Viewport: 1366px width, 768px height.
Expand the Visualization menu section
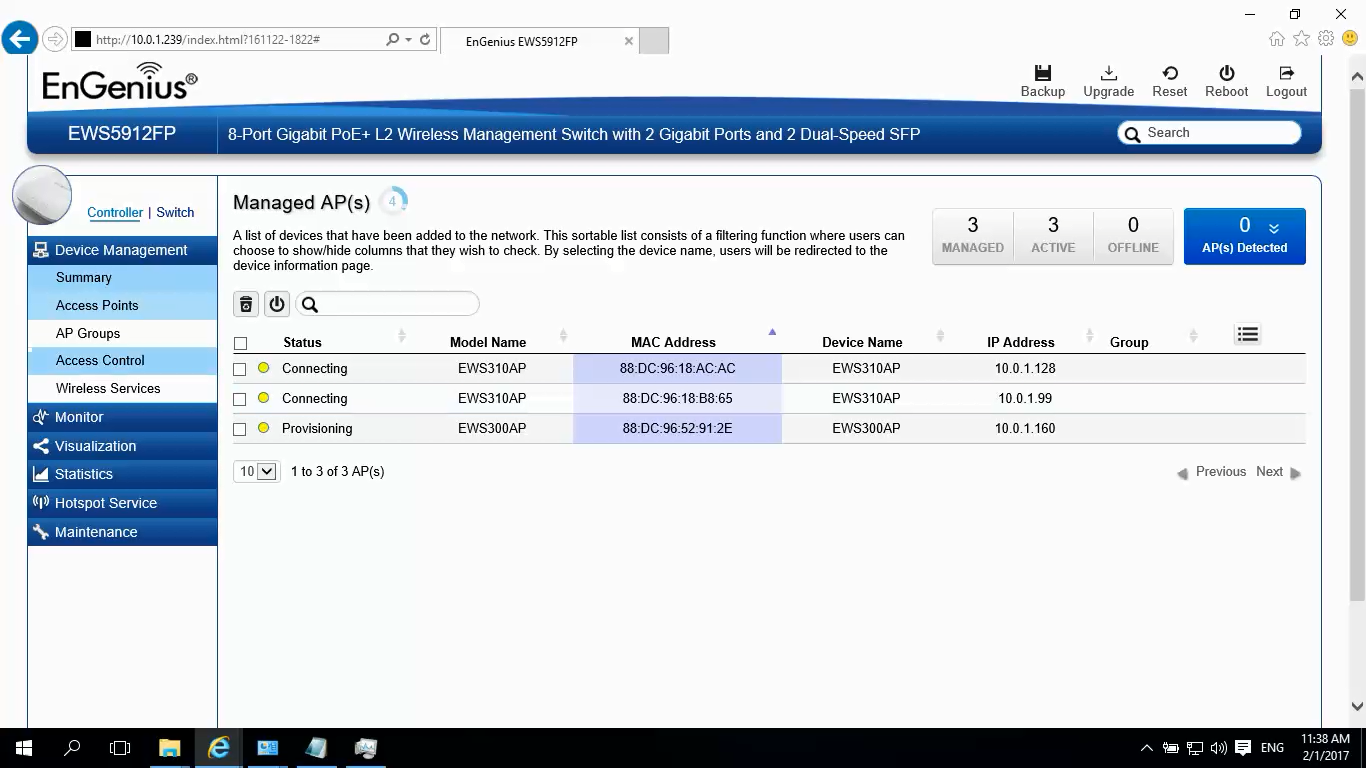click(x=122, y=446)
